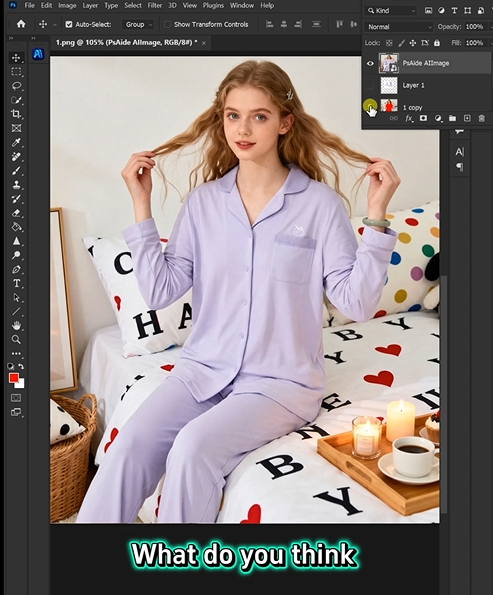This screenshot has height=595, width=493.
Task: Select the Eraser tool
Action: click(x=16, y=213)
